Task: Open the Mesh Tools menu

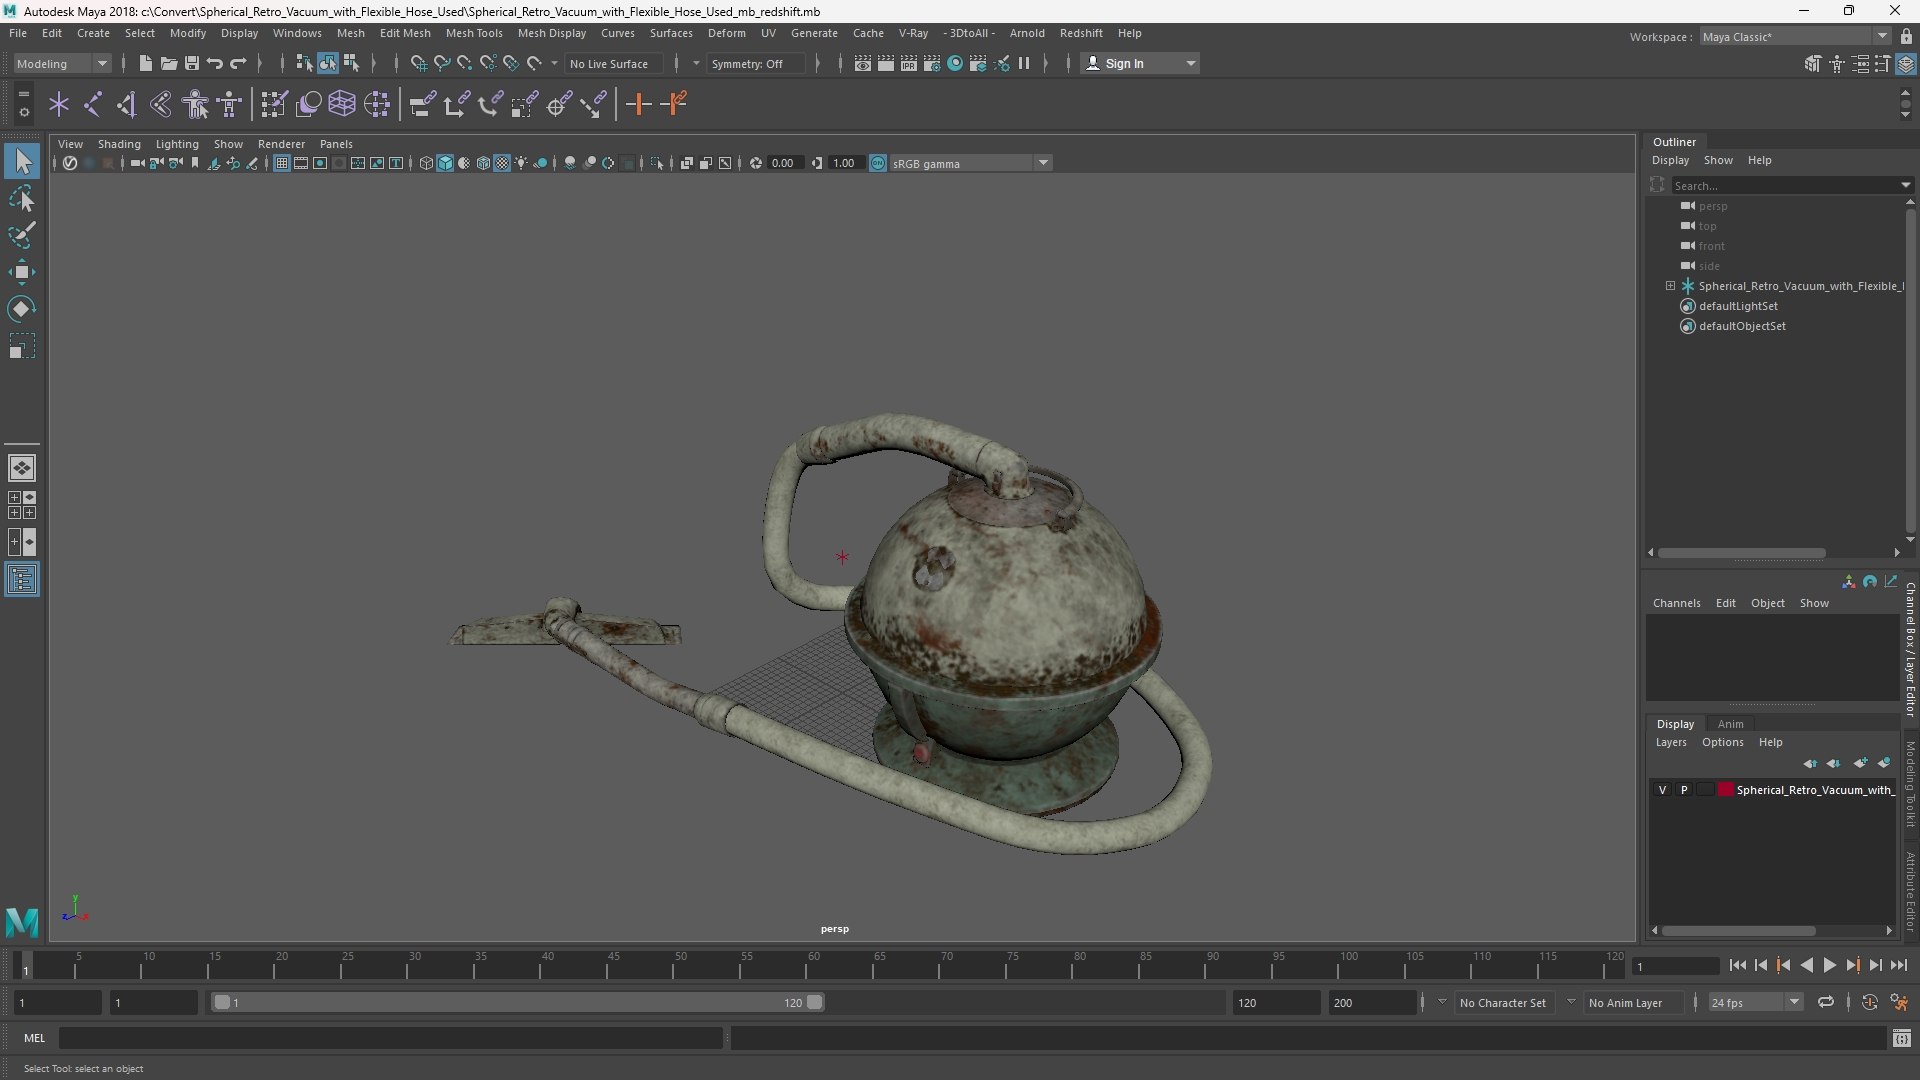Action: pos(474,33)
